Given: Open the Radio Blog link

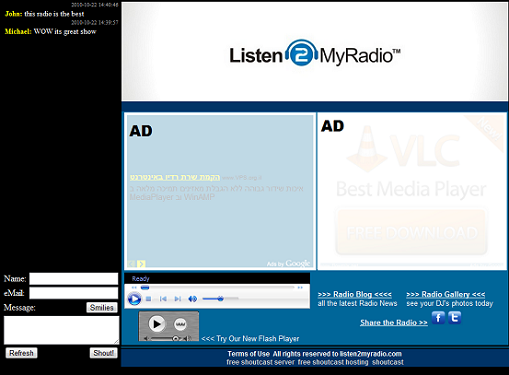Looking at the screenshot, I should (354, 294).
